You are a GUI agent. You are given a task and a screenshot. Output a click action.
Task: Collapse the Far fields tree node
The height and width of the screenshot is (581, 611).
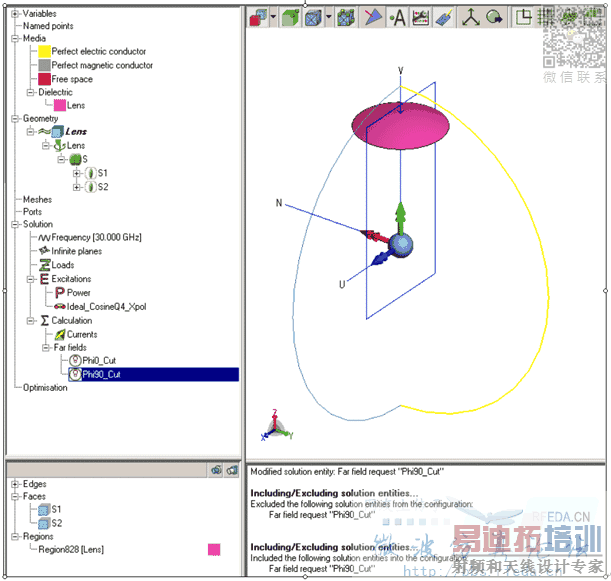46,348
